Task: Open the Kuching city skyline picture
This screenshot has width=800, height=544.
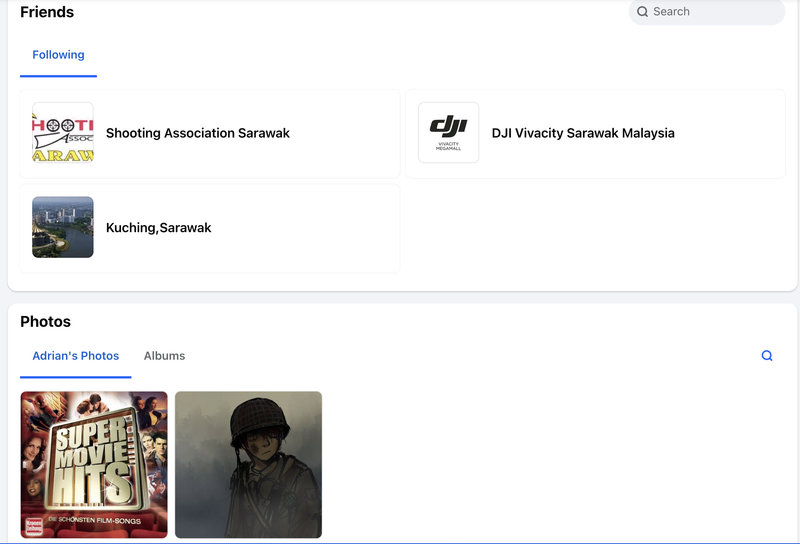Action: [63, 227]
